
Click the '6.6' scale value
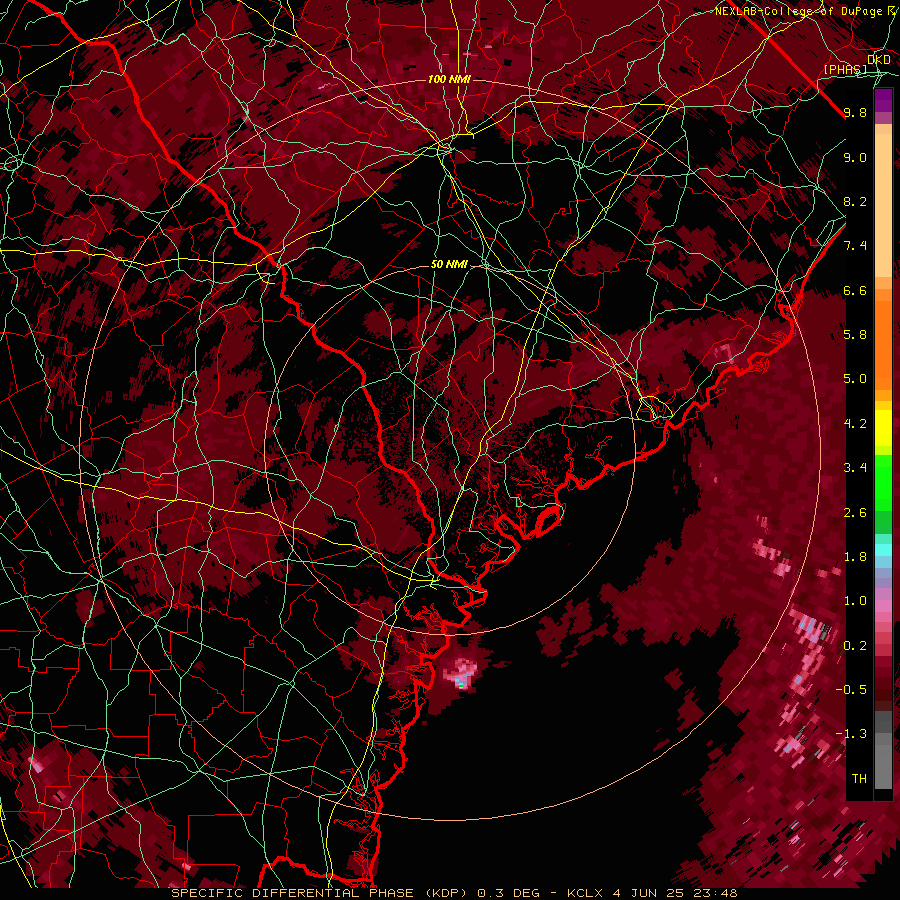855,290
